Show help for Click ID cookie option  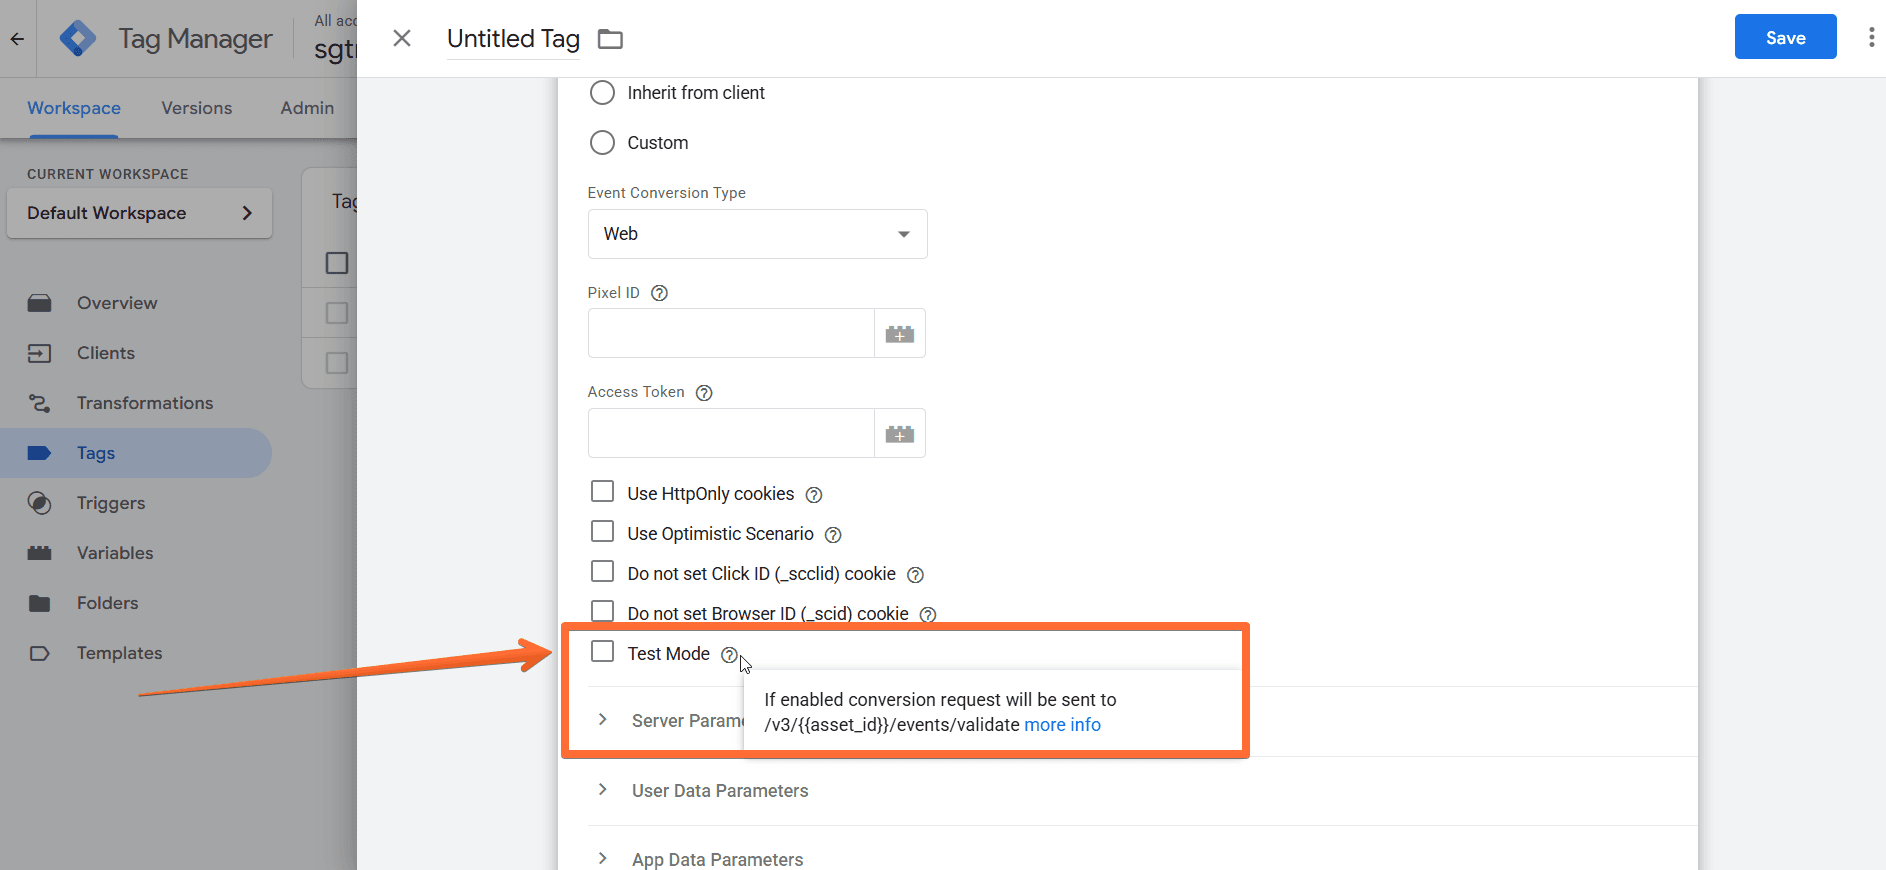(x=915, y=575)
